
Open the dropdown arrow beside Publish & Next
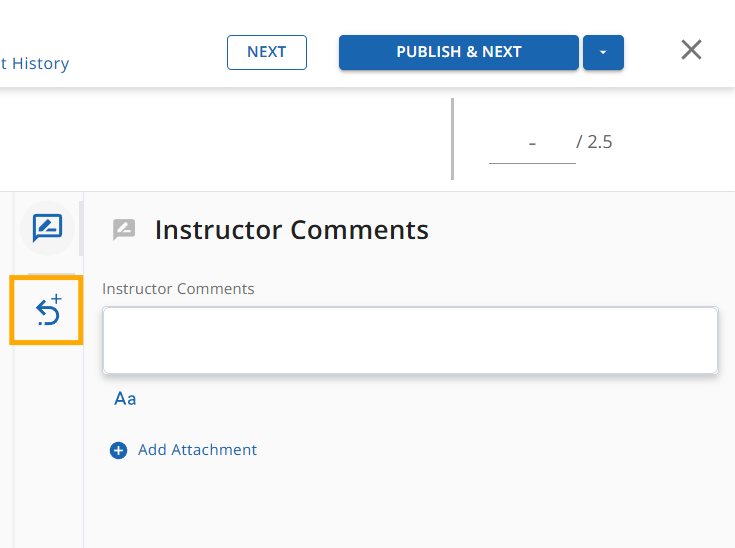603,53
